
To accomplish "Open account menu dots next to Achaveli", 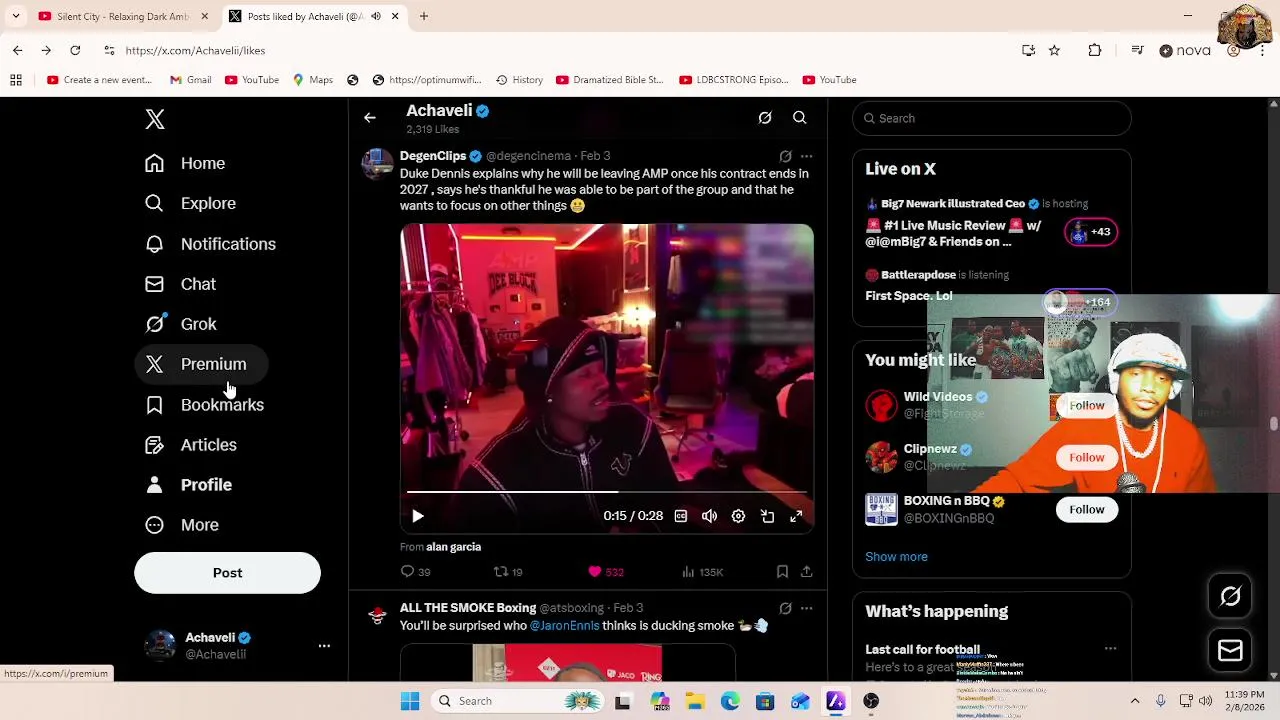I will coord(324,646).
